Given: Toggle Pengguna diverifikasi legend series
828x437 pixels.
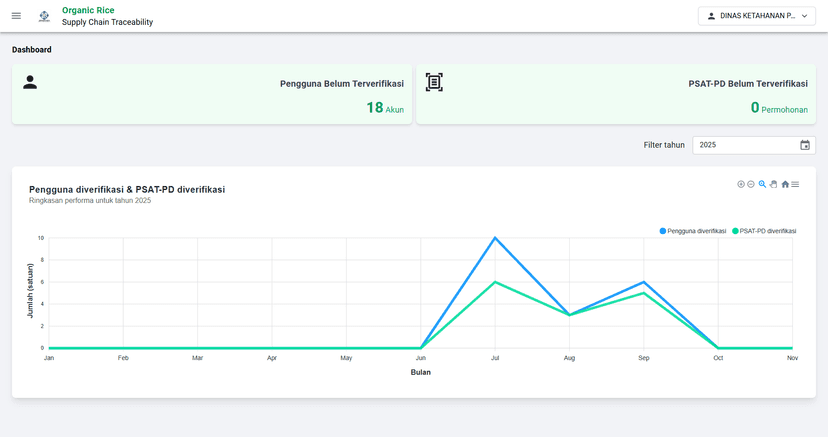Looking at the screenshot, I should coord(692,231).
